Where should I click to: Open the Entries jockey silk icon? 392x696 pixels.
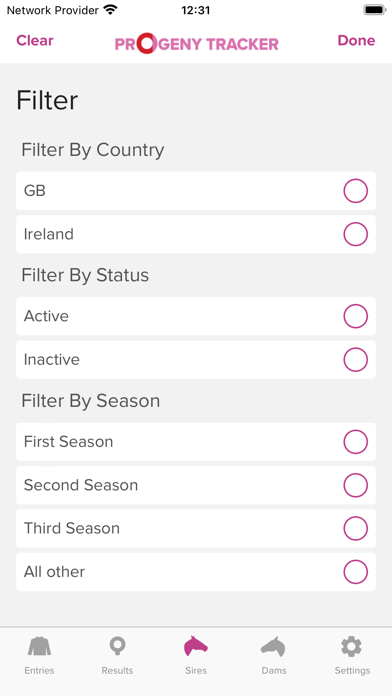pos(40,646)
